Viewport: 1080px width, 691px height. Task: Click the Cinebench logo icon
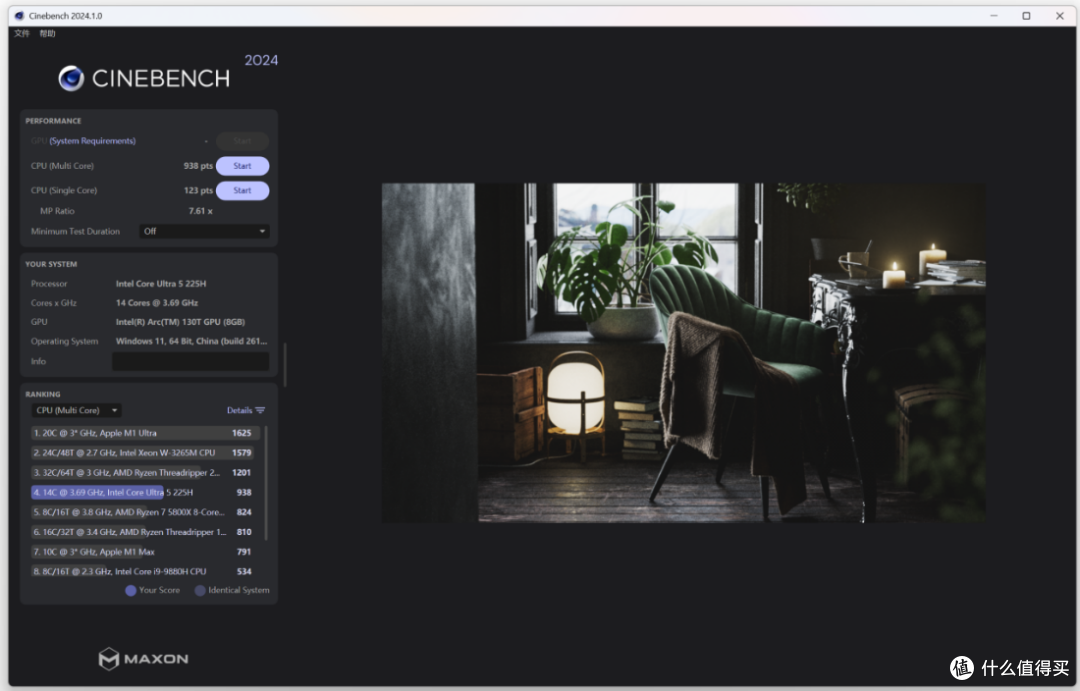click(x=71, y=79)
